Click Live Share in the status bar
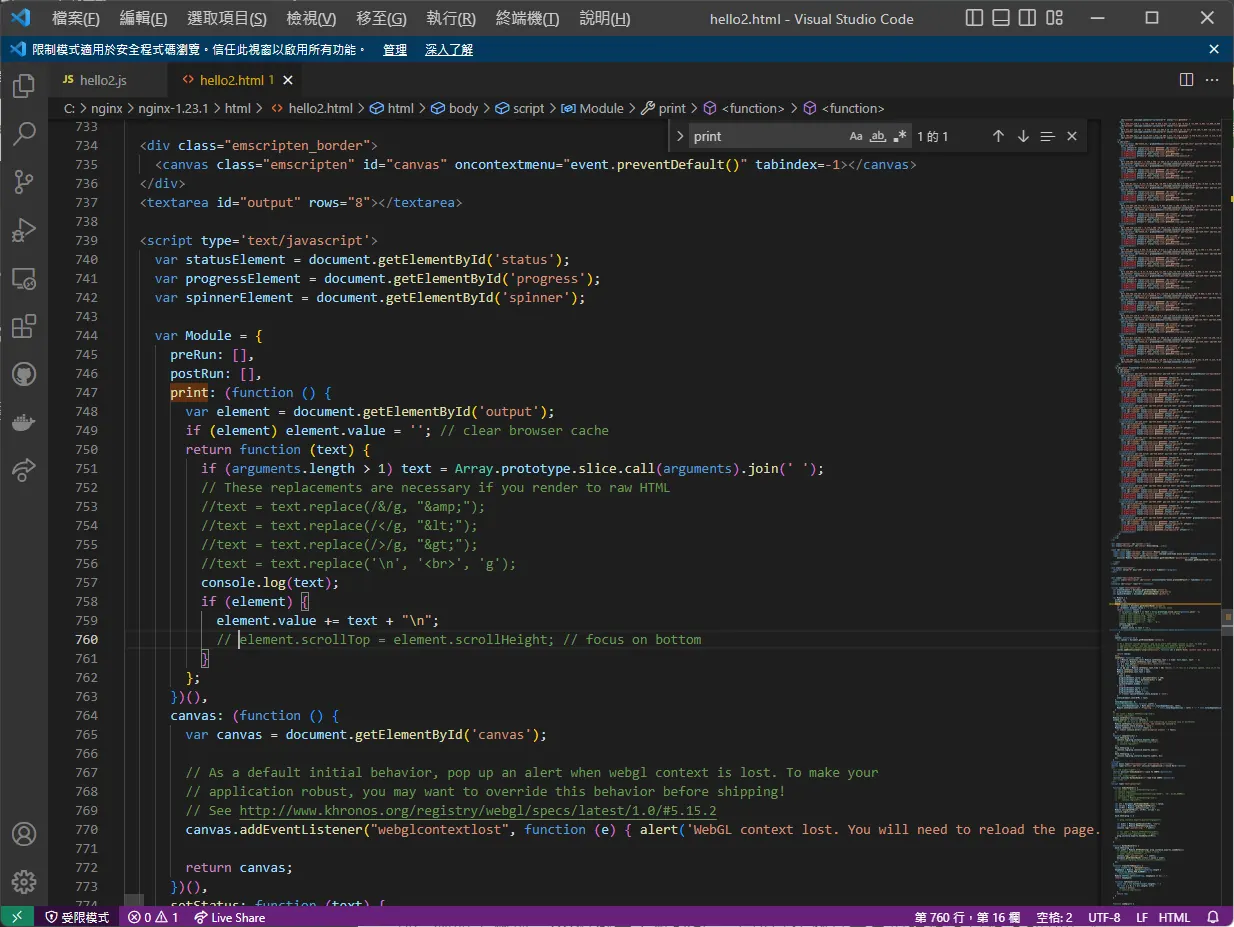The image size is (1234, 927). [230, 917]
